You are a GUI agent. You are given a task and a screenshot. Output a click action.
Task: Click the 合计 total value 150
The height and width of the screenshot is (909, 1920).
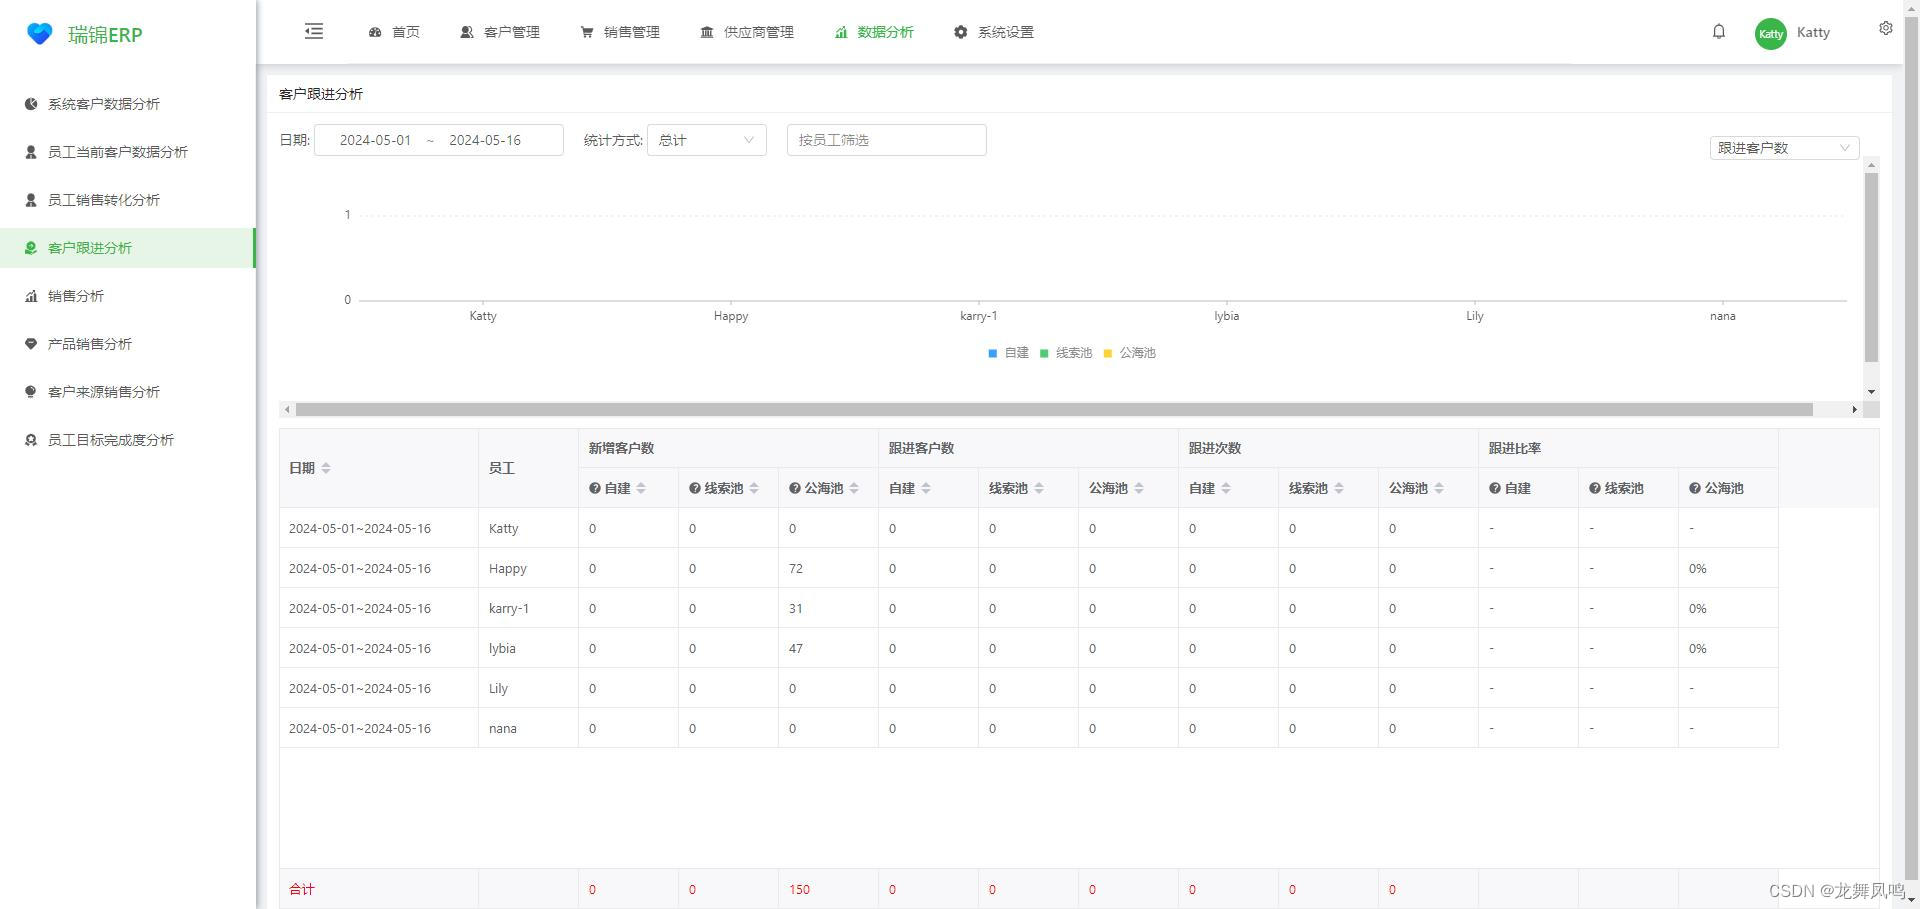click(799, 889)
